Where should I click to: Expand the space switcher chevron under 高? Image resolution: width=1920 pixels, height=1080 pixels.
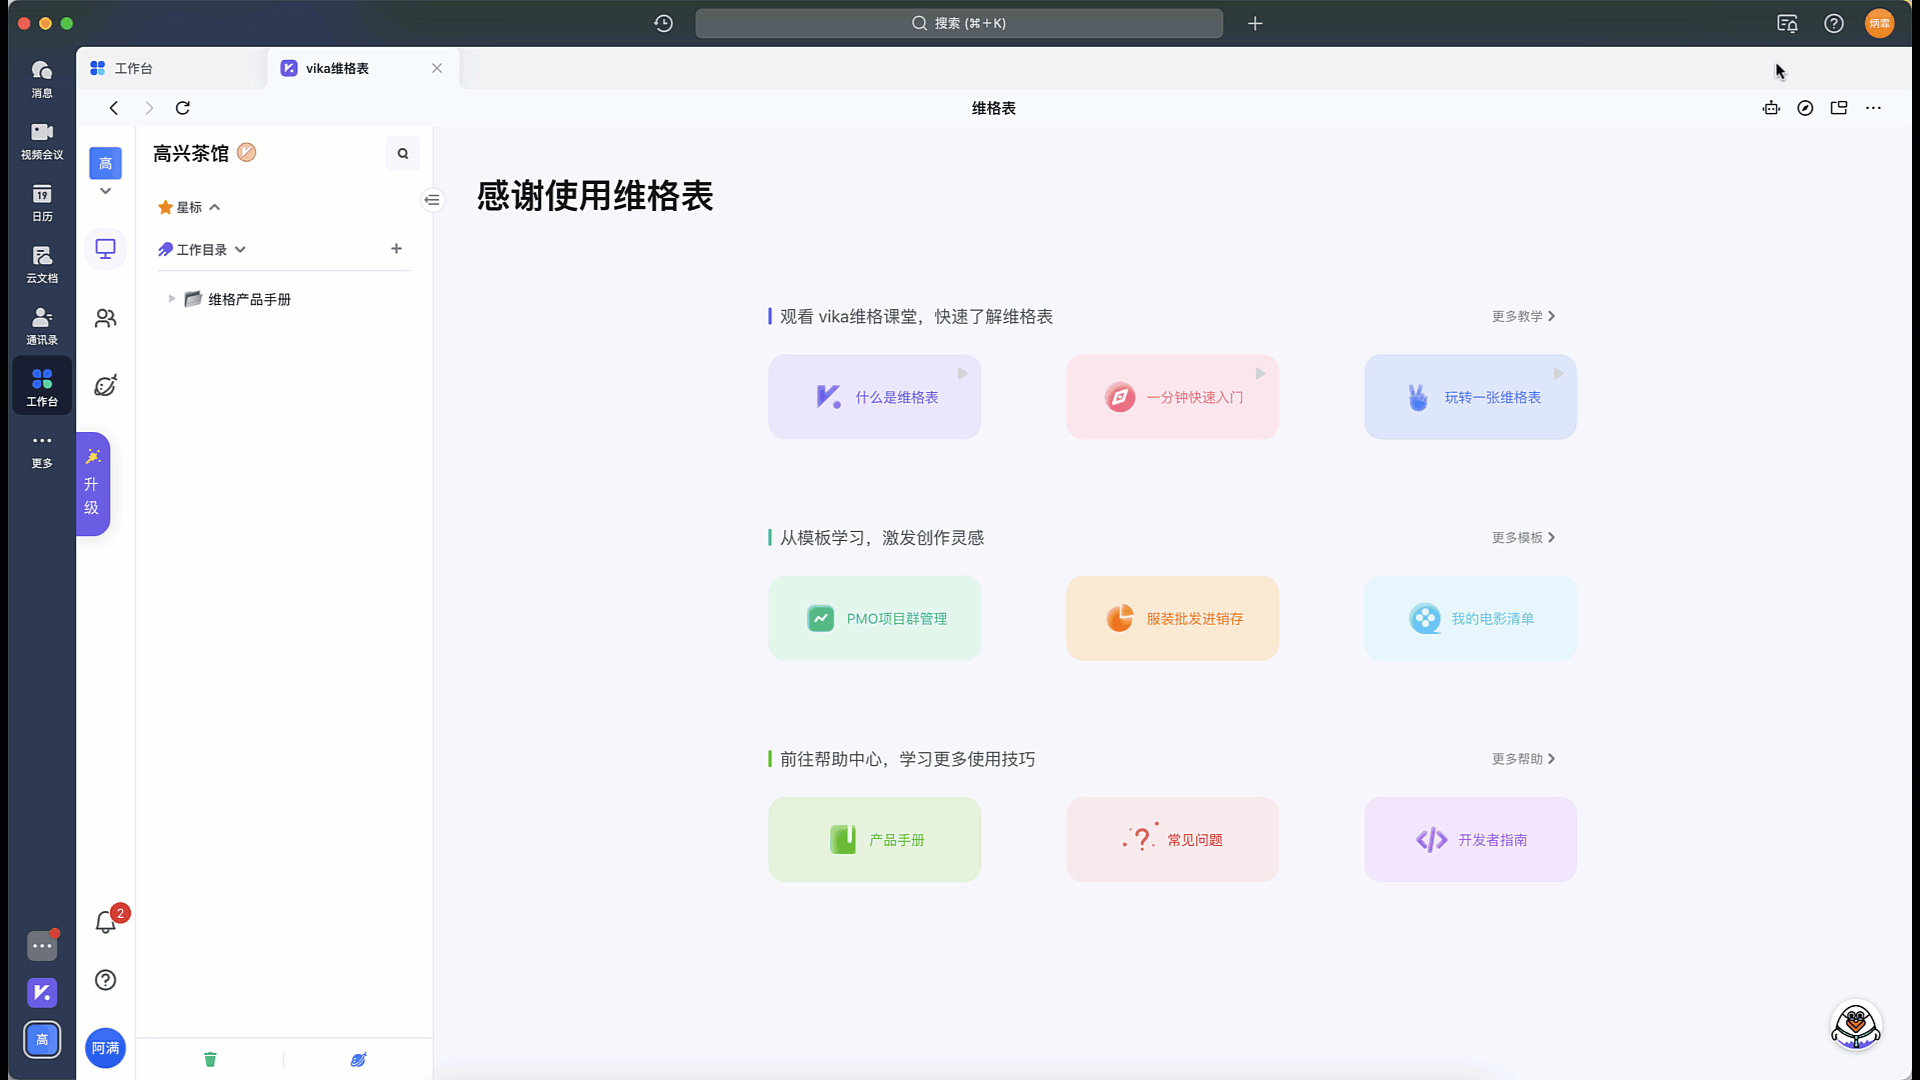click(x=105, y=191)
